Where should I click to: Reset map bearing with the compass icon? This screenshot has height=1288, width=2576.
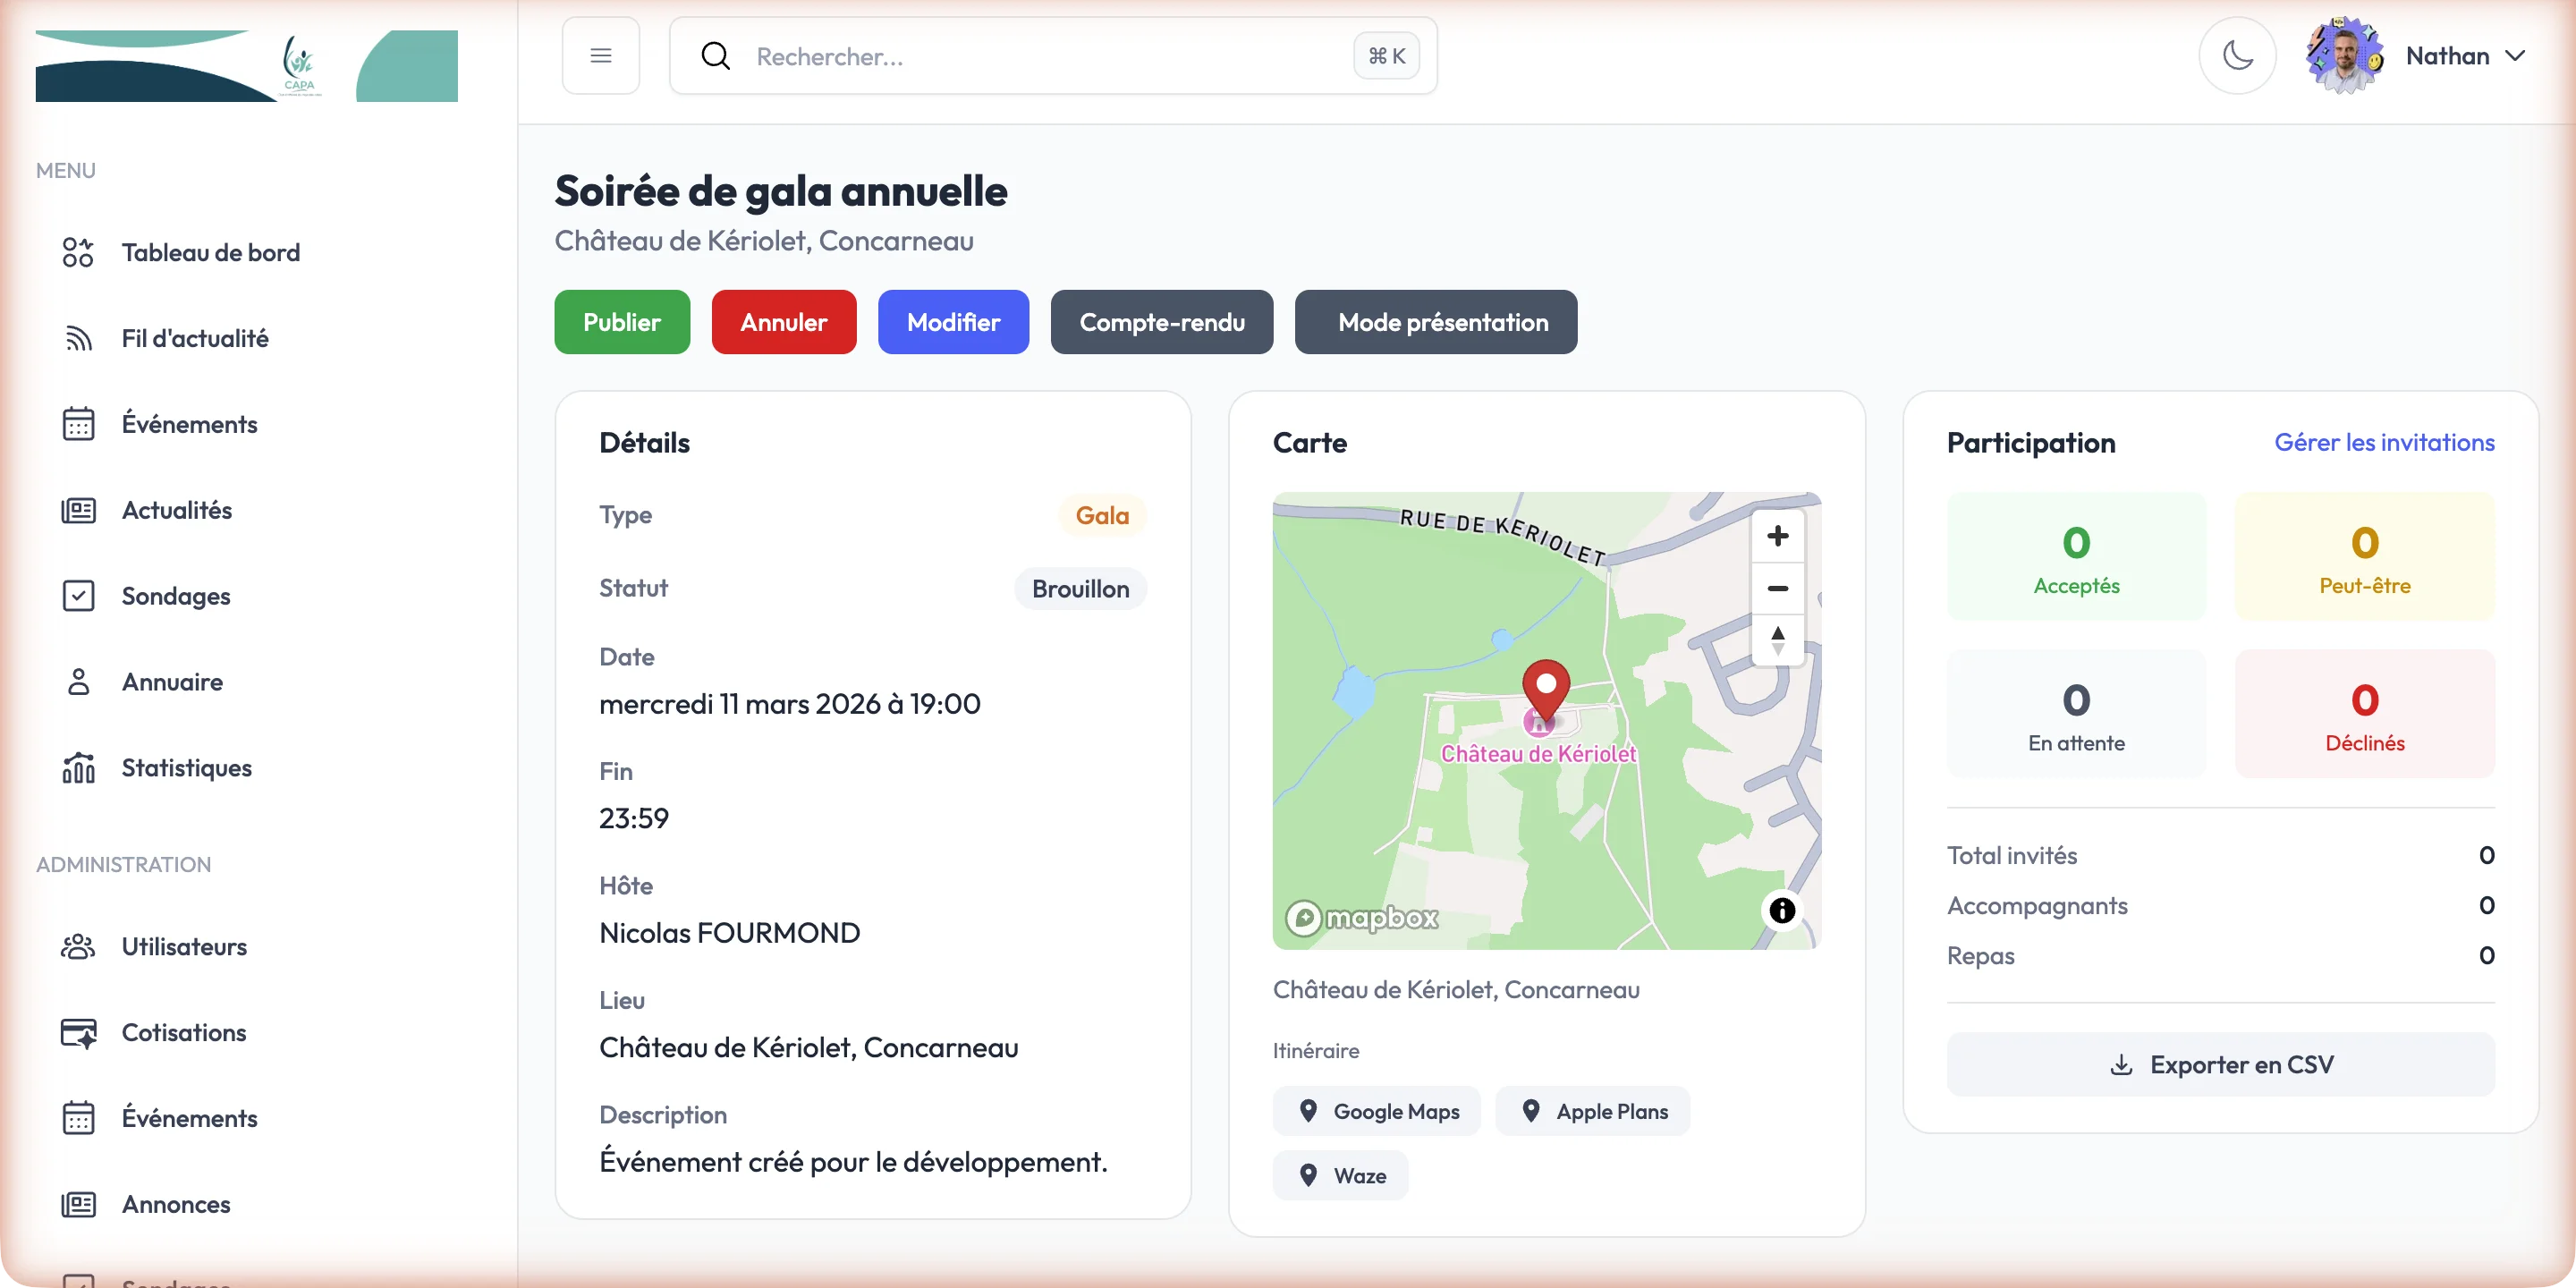coord(1777,640)
